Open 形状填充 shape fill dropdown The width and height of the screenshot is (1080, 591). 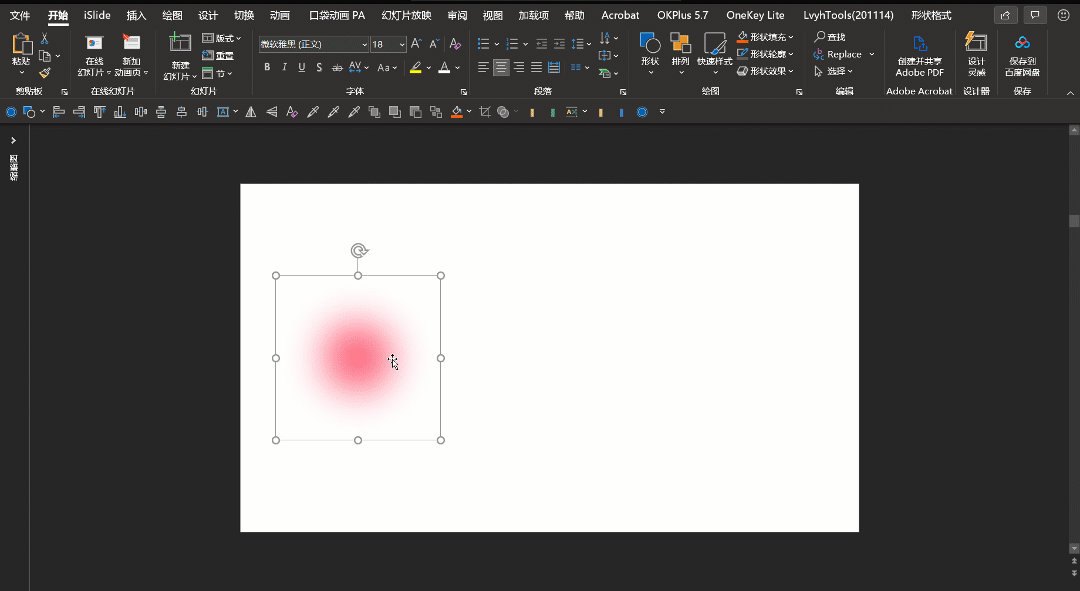click(x=765, y=37)
